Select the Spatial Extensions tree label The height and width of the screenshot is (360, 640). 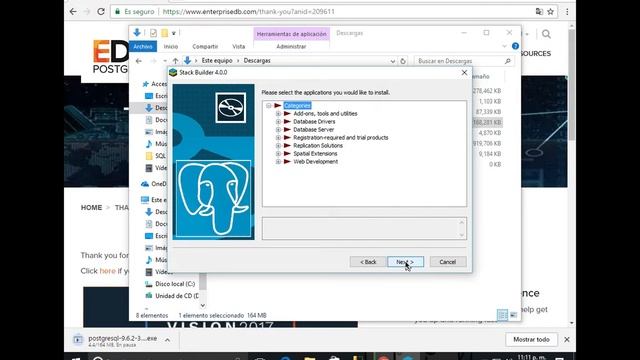pos(315,154)
